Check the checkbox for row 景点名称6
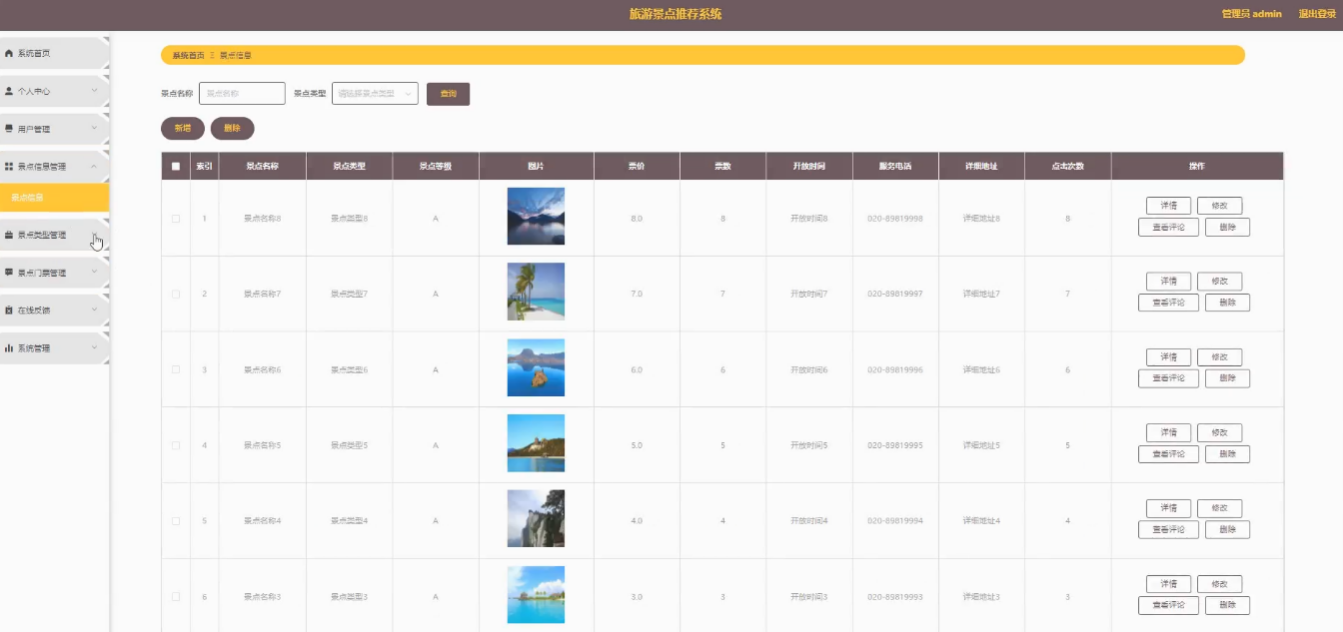 click(176, 370)
